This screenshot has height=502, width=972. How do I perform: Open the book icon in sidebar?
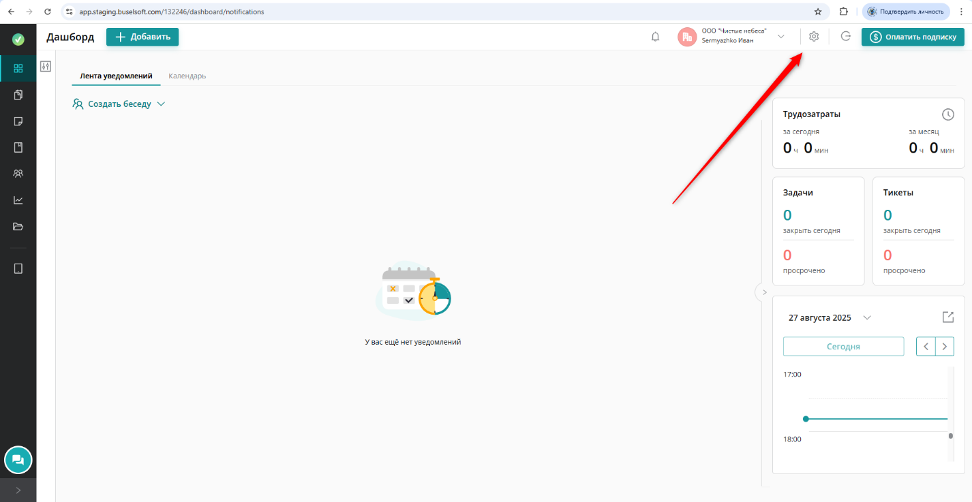tap(18, 148)
